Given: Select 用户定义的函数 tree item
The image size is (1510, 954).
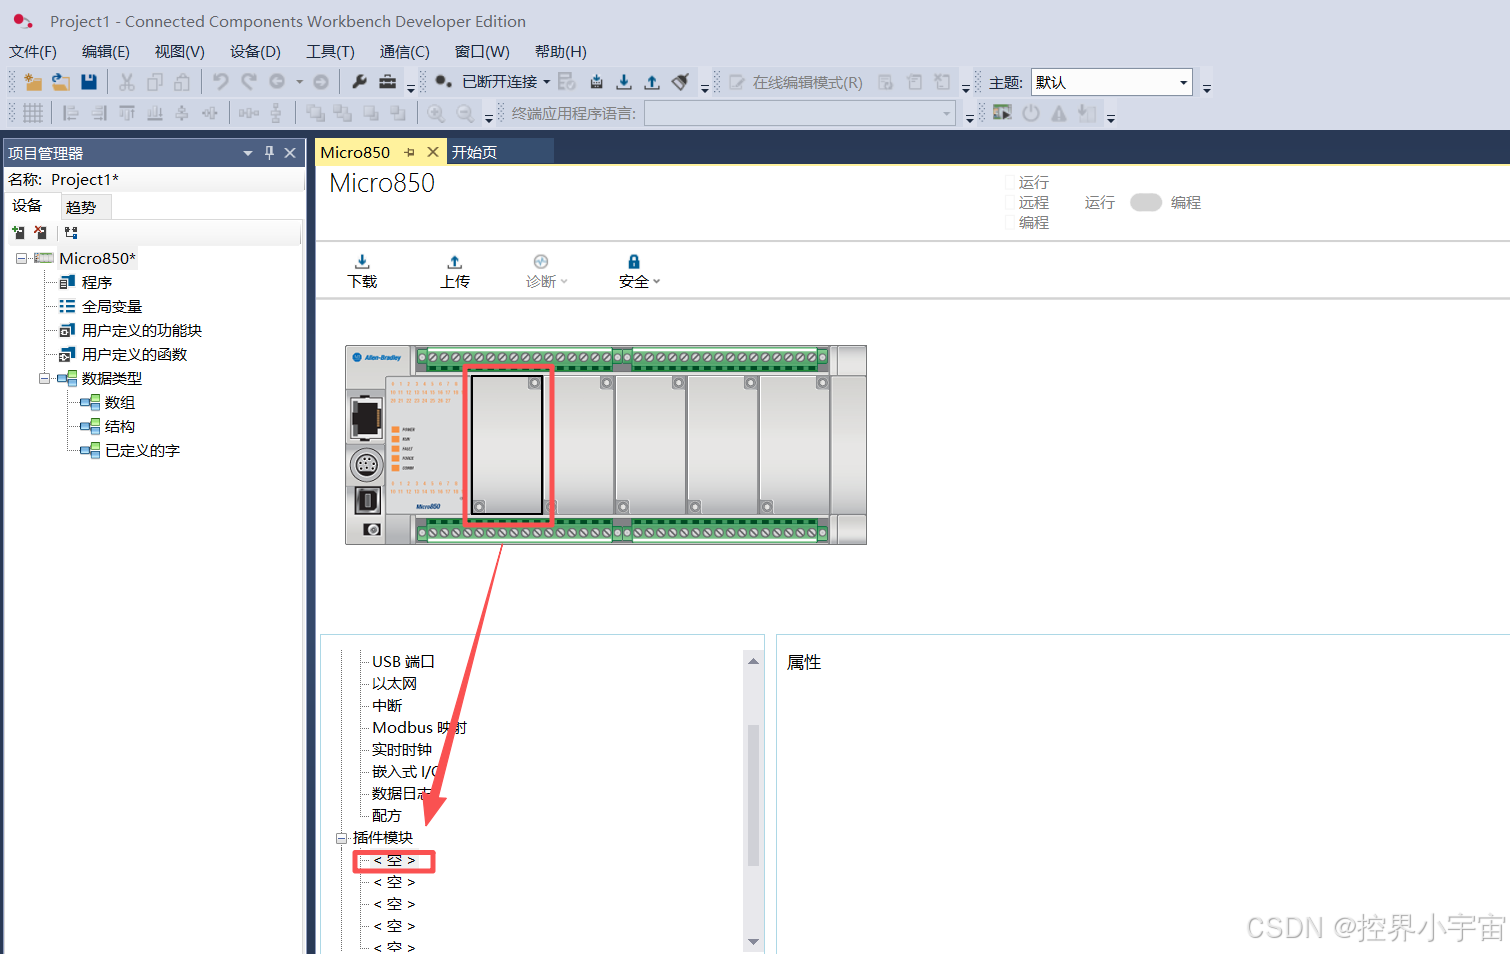Looking at the screenshot, I should coord(134,354).
